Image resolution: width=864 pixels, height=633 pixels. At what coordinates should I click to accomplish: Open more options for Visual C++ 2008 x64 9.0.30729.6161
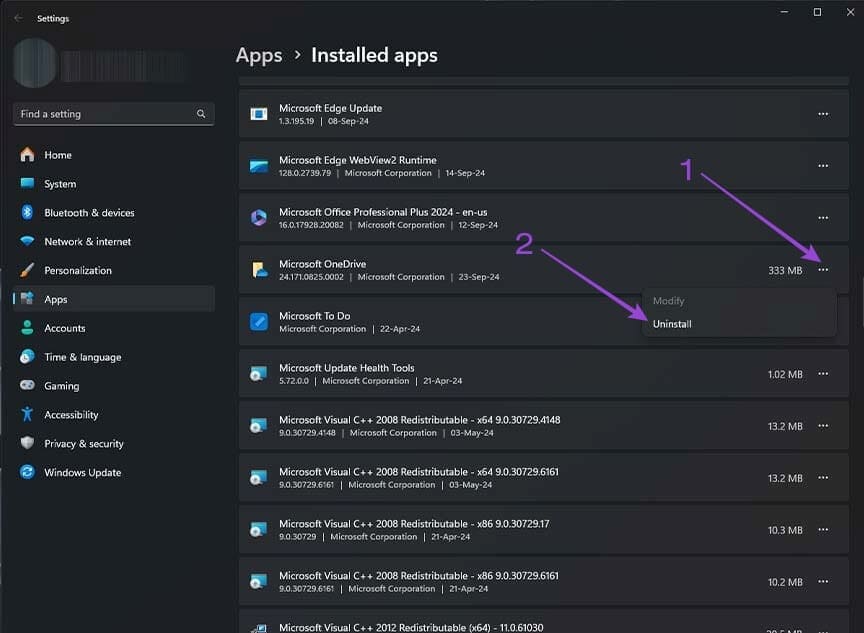click(823, 478)
